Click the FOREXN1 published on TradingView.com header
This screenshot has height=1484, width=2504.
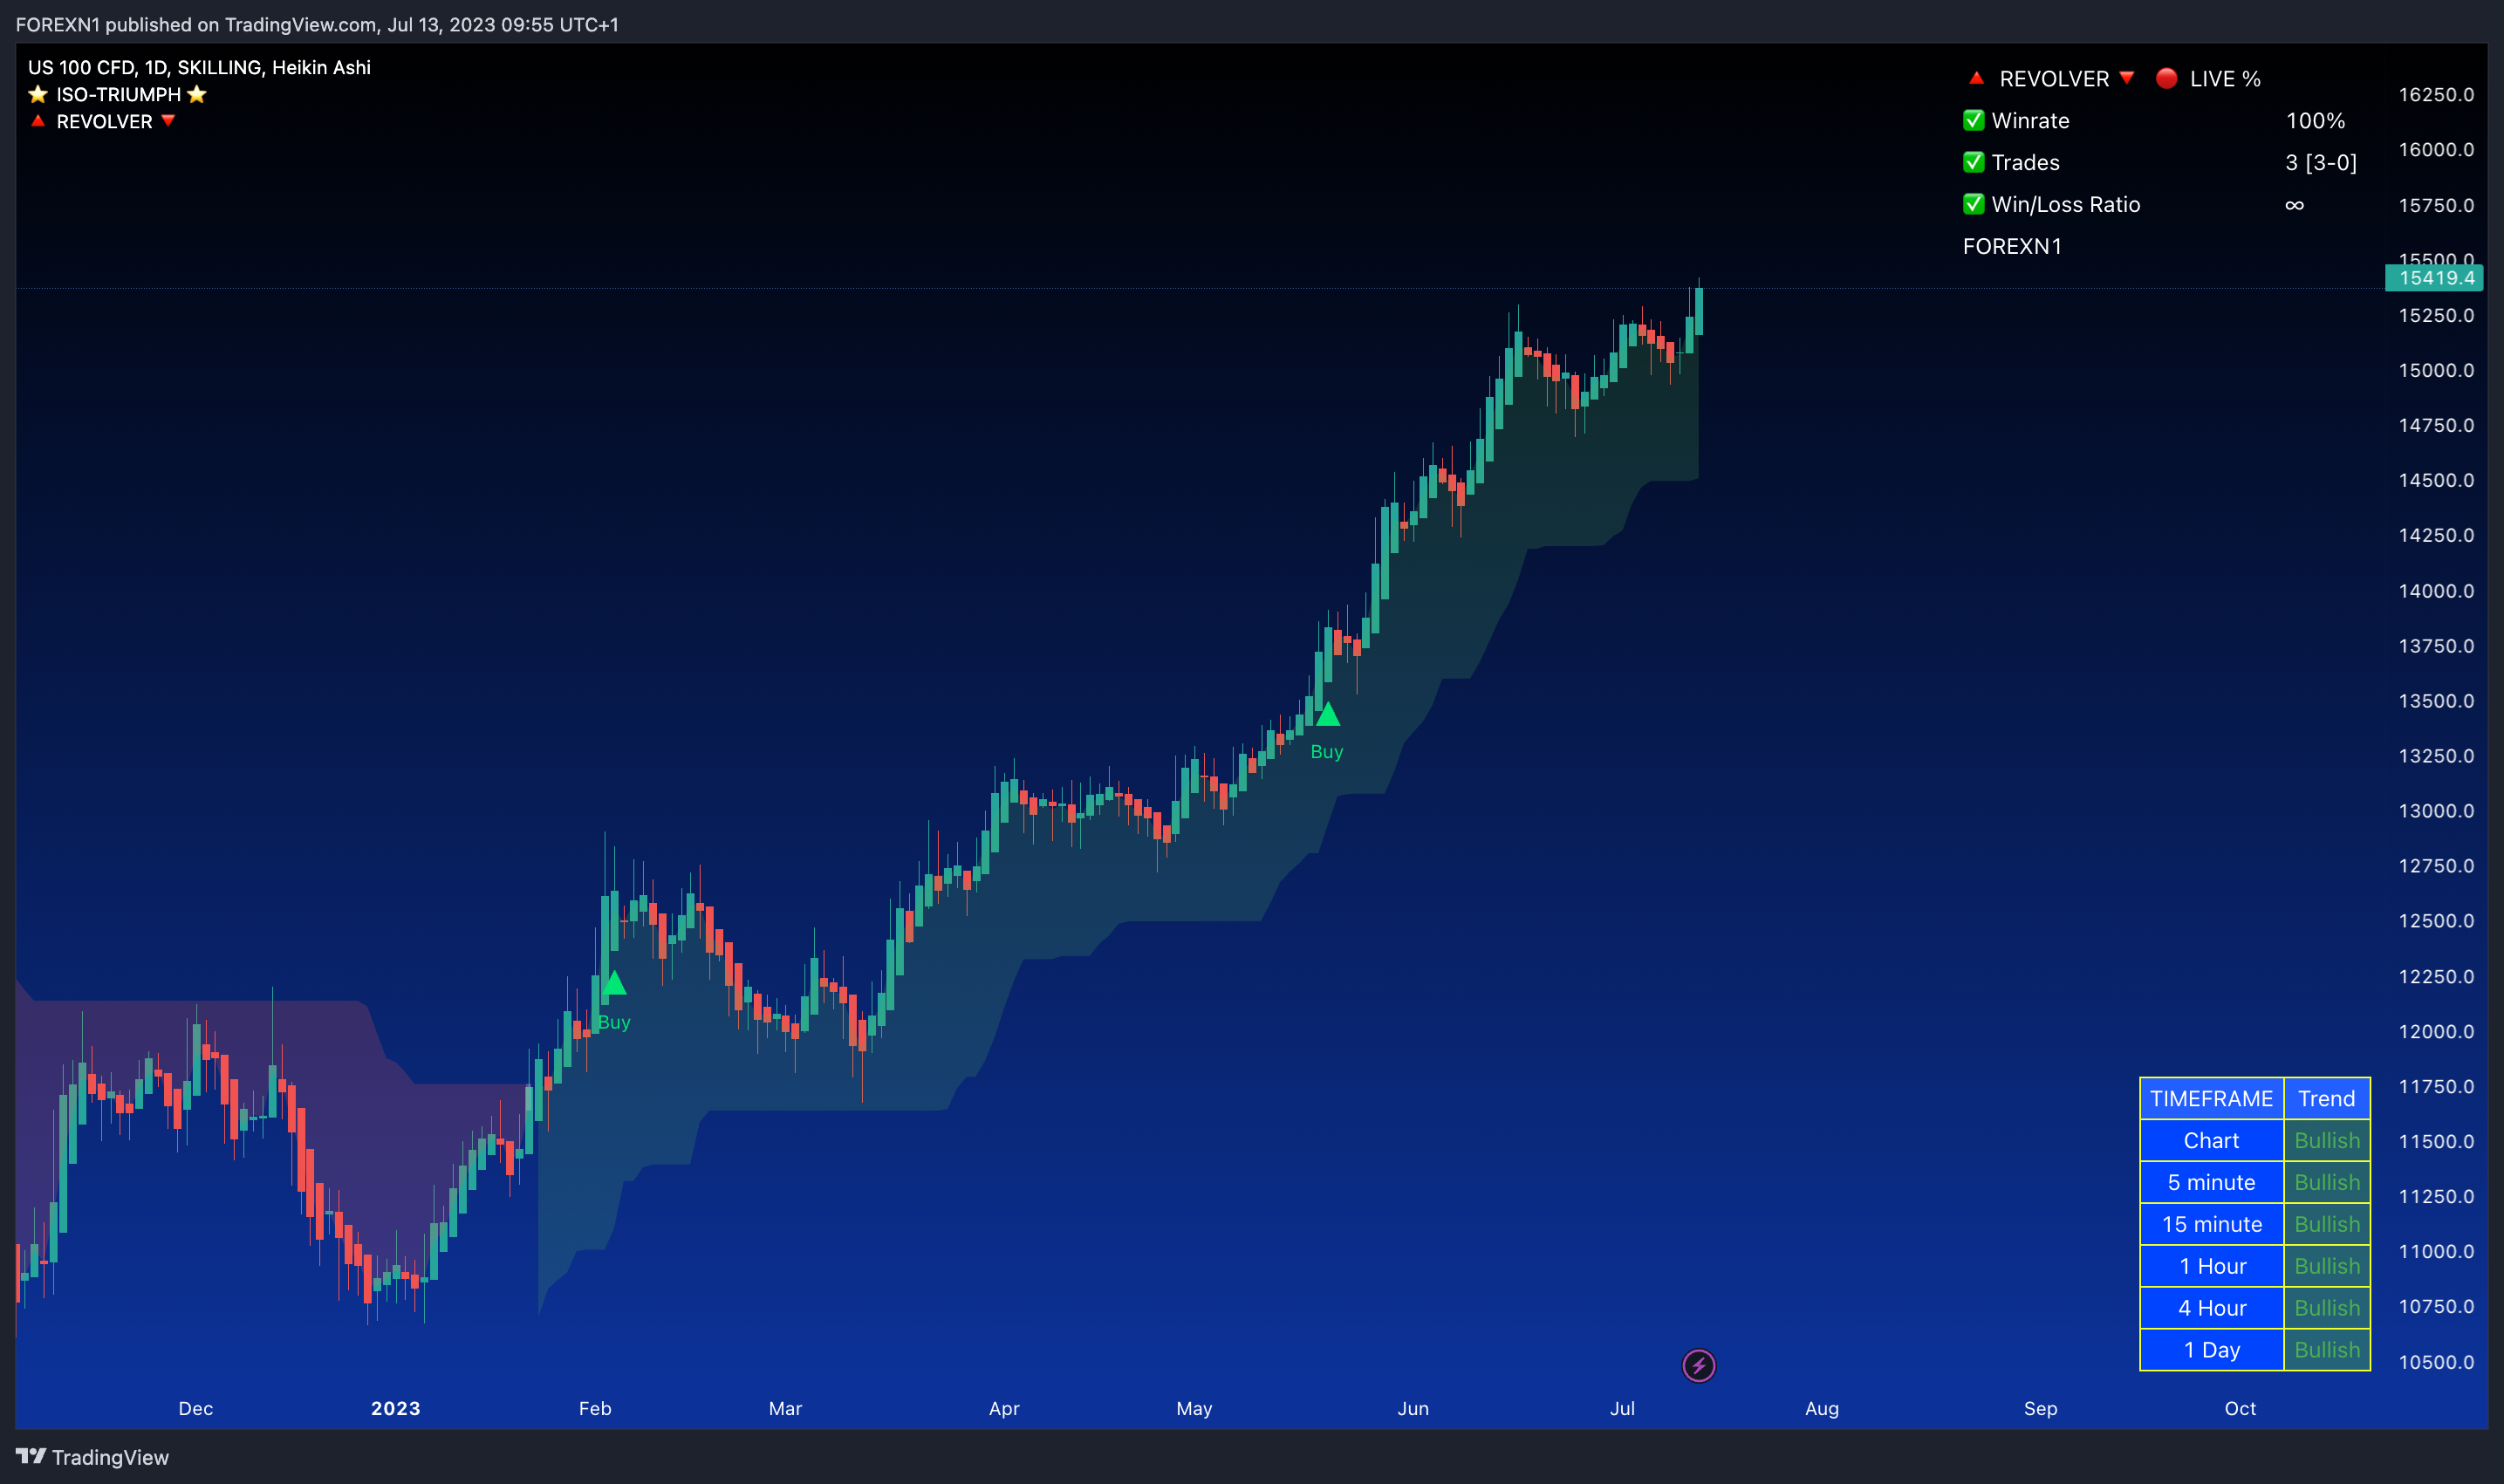pos(317,24)
